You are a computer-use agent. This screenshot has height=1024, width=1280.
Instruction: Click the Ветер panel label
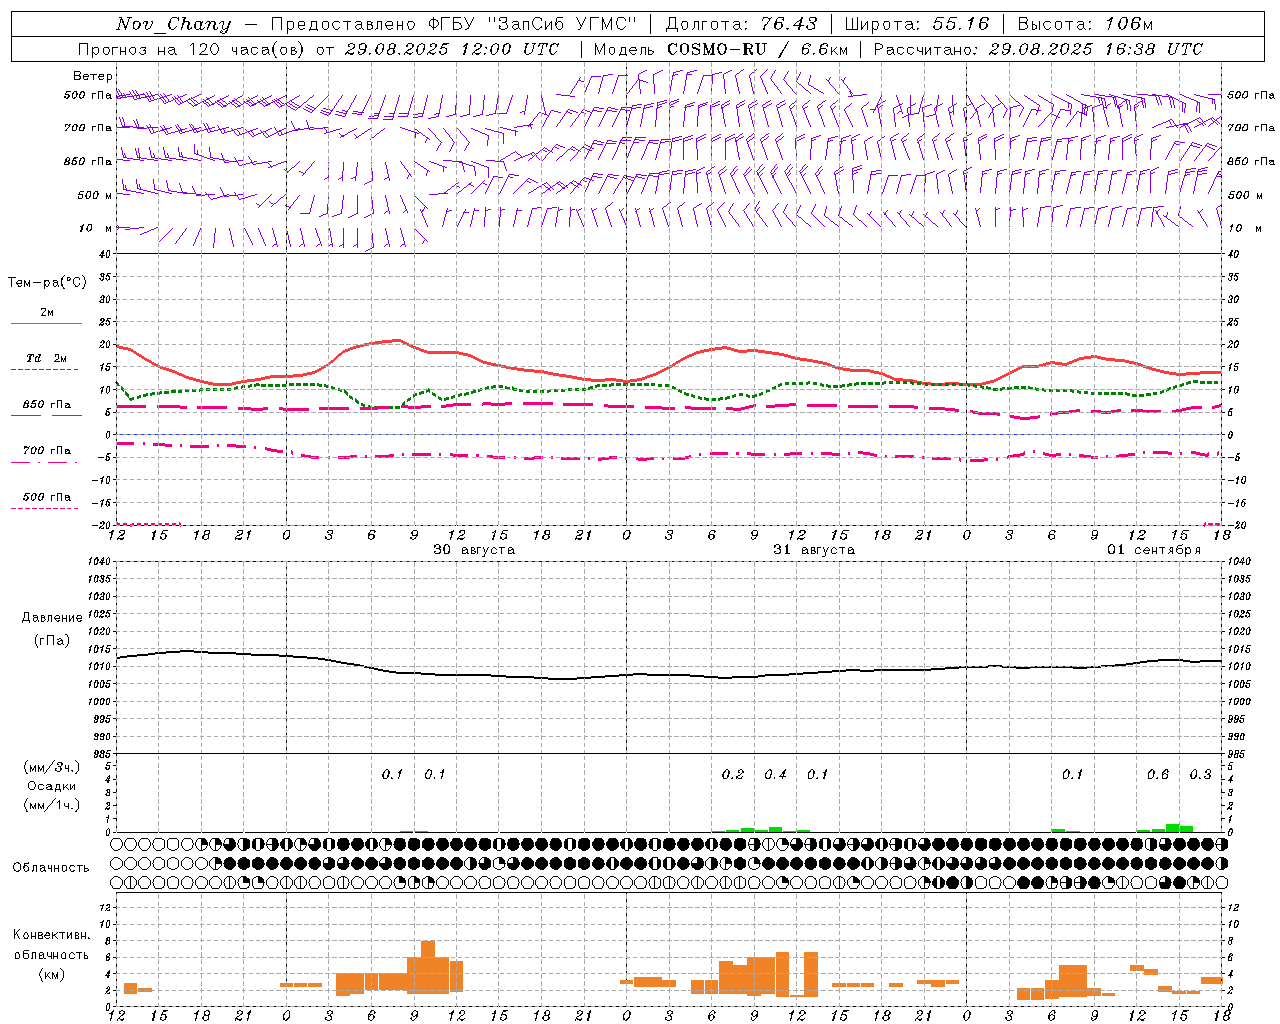pyautogui.click(x=93, y=76)
